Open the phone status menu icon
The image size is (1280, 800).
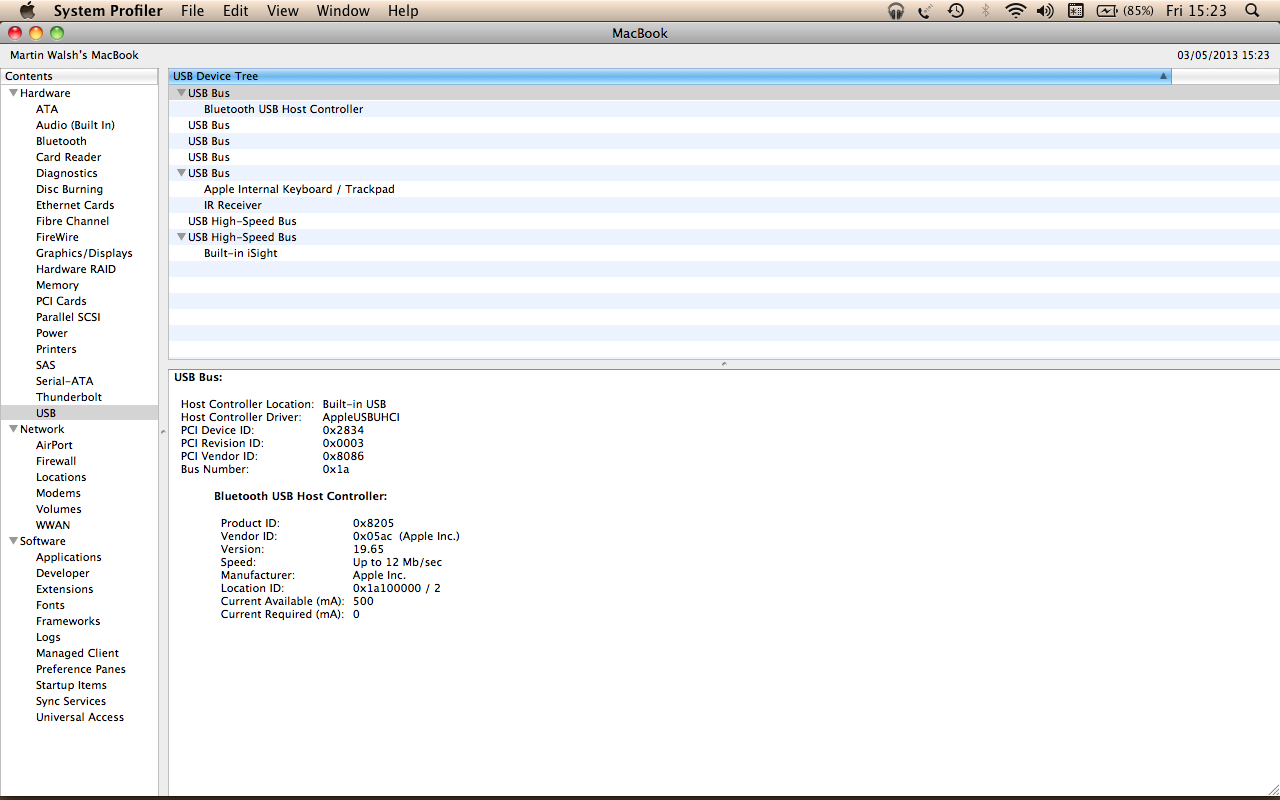click(x=925, y=11)
